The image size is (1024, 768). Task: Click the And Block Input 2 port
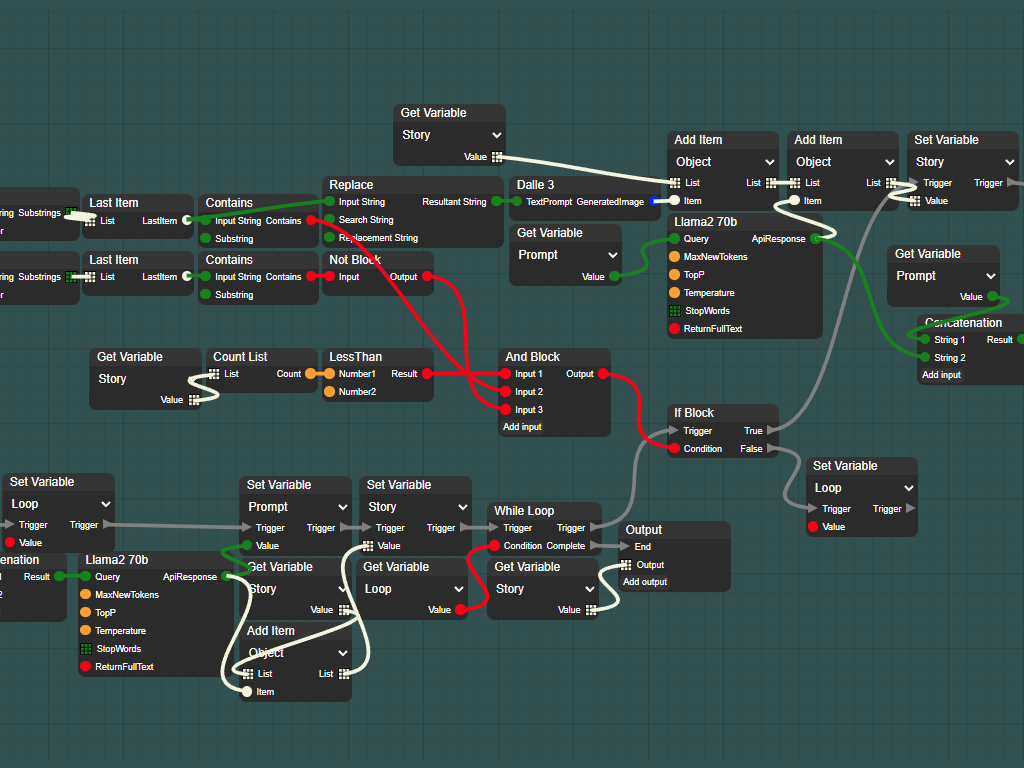[505, 392]
